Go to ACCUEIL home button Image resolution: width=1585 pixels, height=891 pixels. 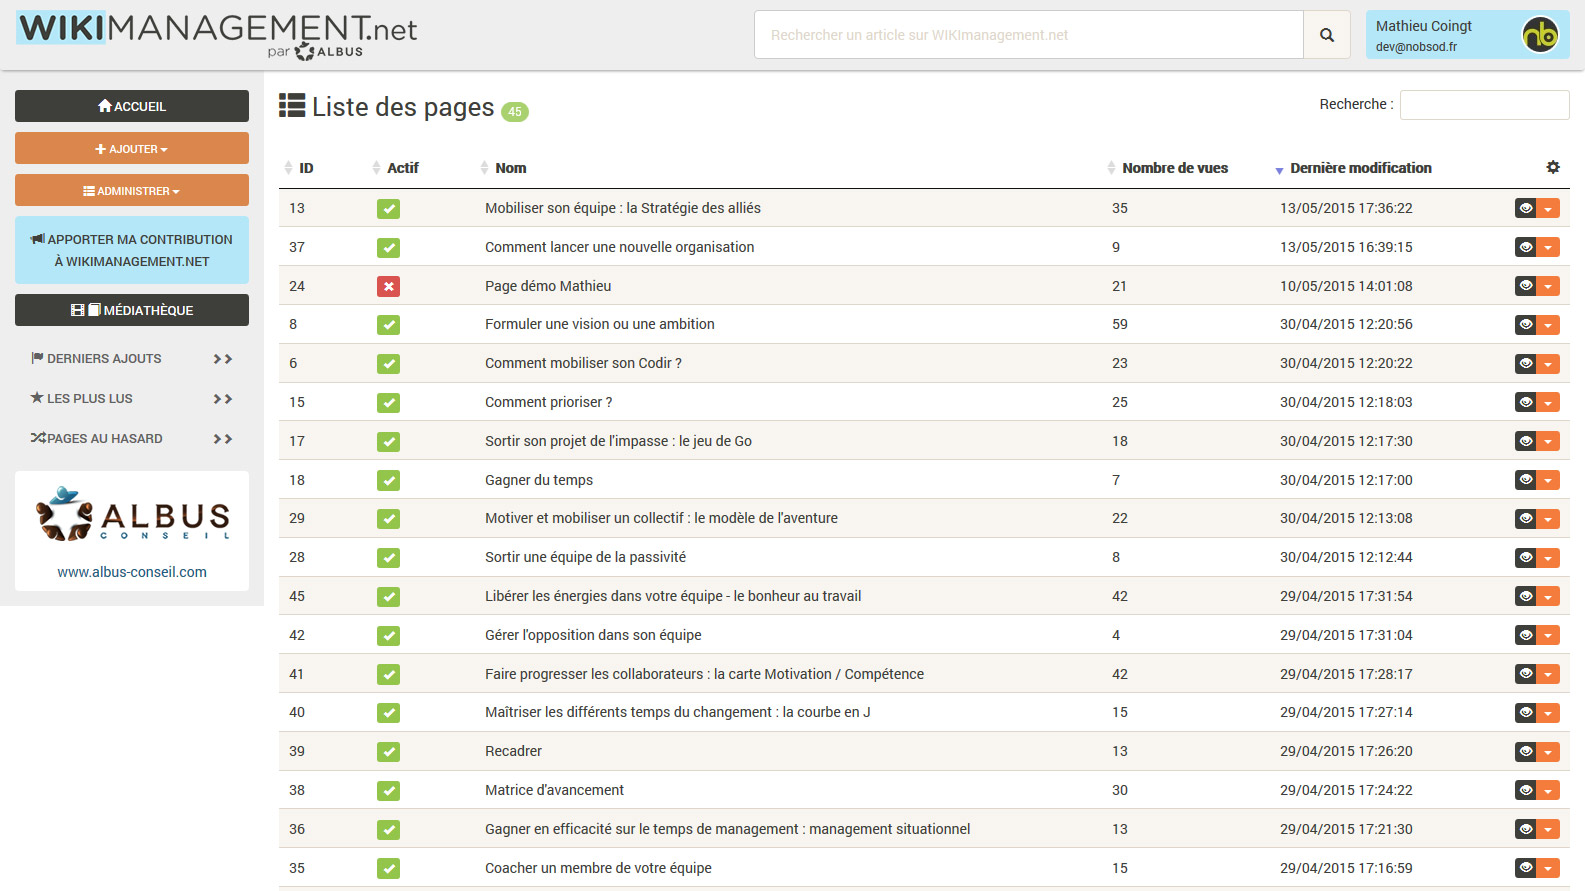tap(132, 106)
